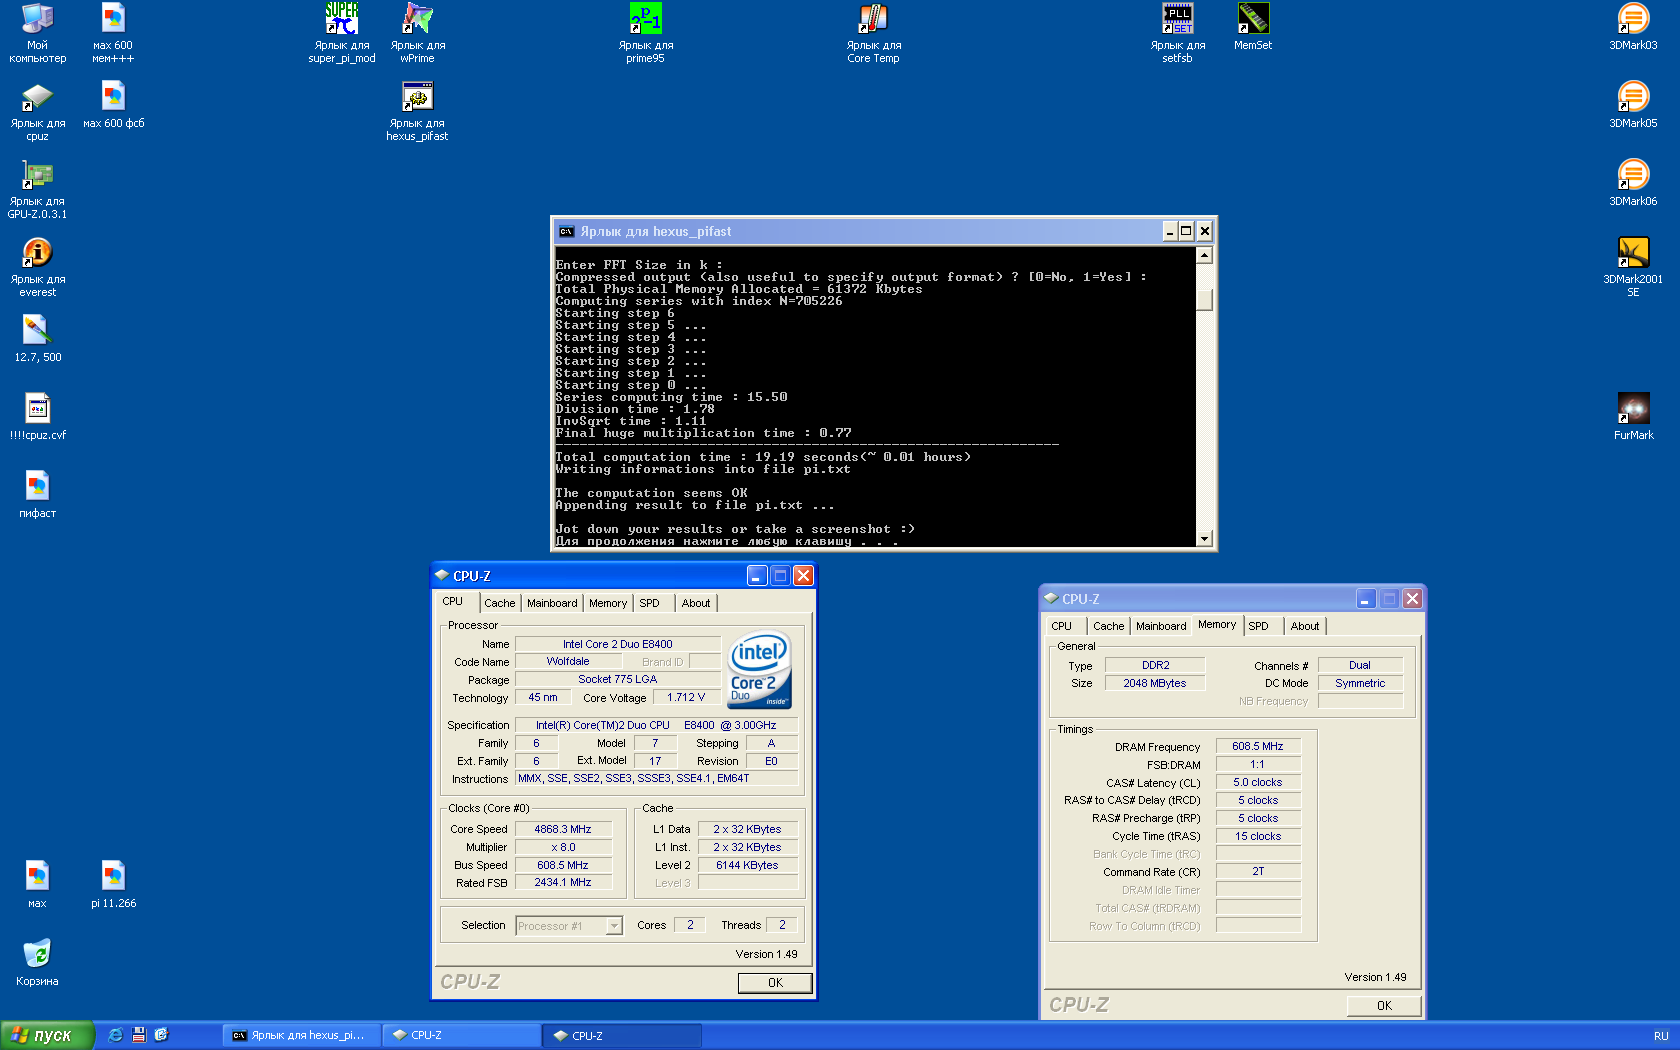Screen dimensions: 1680x1050
Task: Click OK in the left CPU-Z window
Action: (x=775, y=983)
